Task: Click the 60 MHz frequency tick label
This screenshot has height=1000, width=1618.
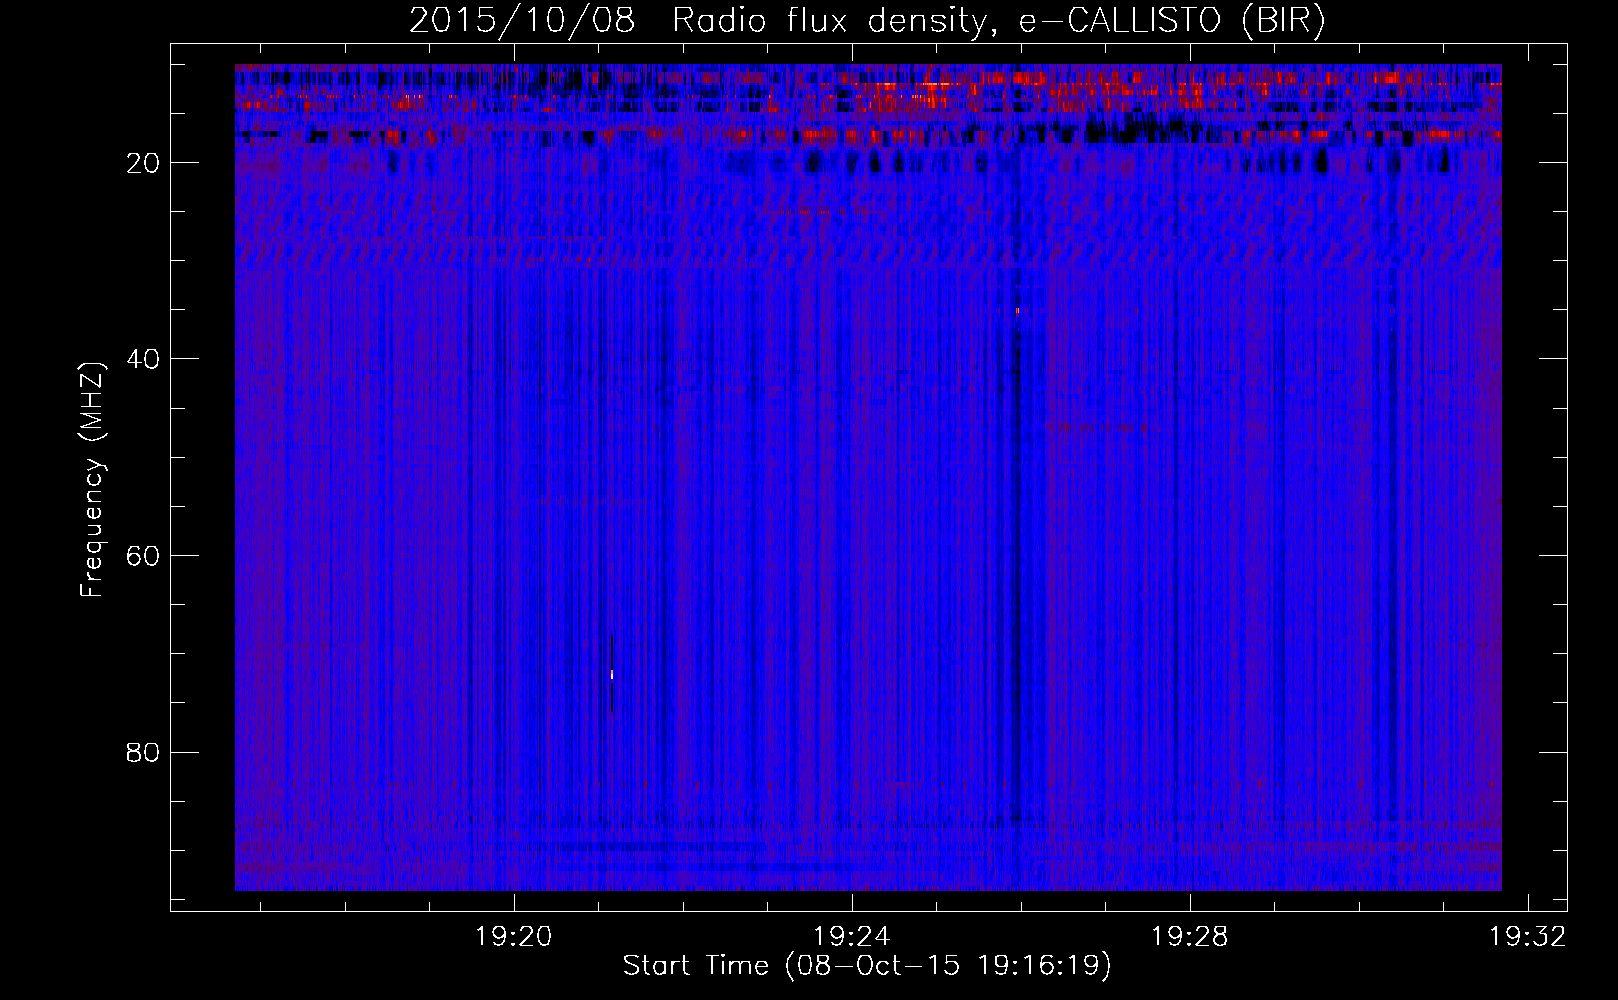Action: tap(144, 556)
